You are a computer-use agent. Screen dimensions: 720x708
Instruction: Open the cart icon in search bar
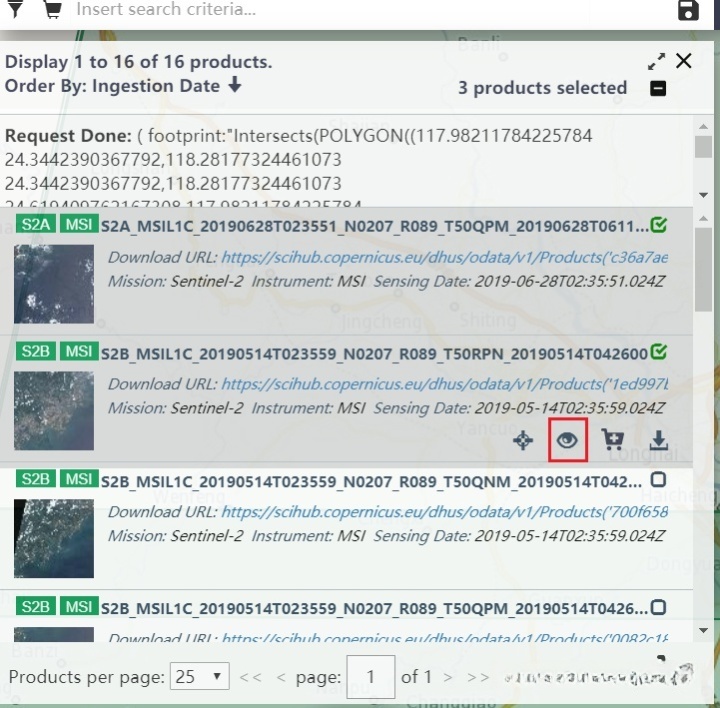53,9
